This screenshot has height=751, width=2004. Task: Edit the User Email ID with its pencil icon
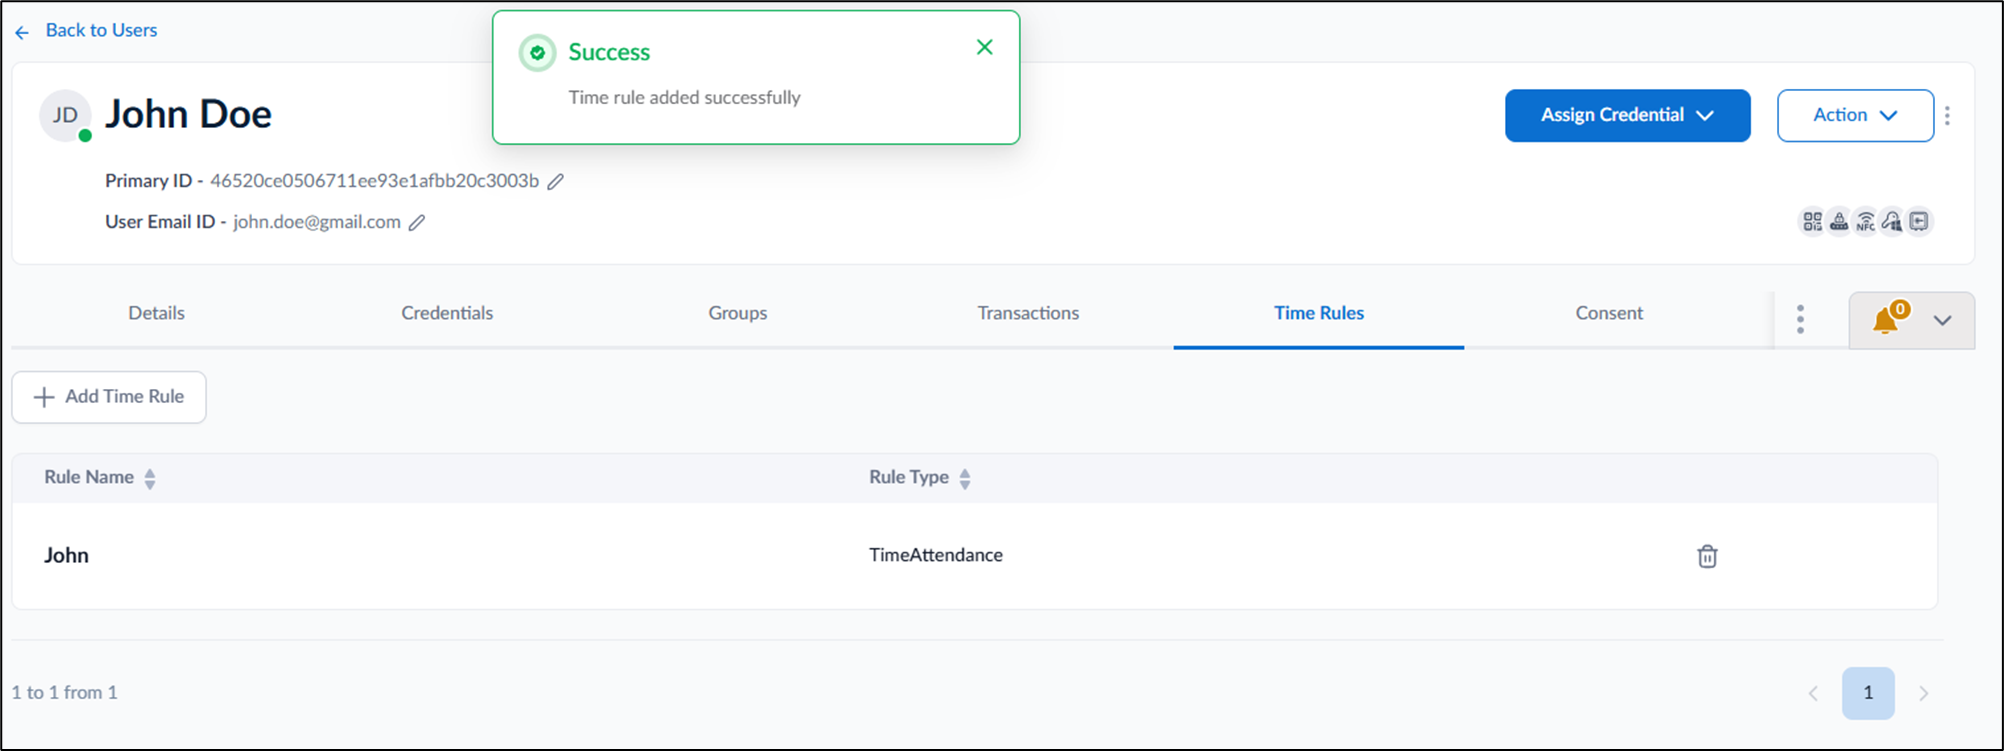(x=417, y=222)
